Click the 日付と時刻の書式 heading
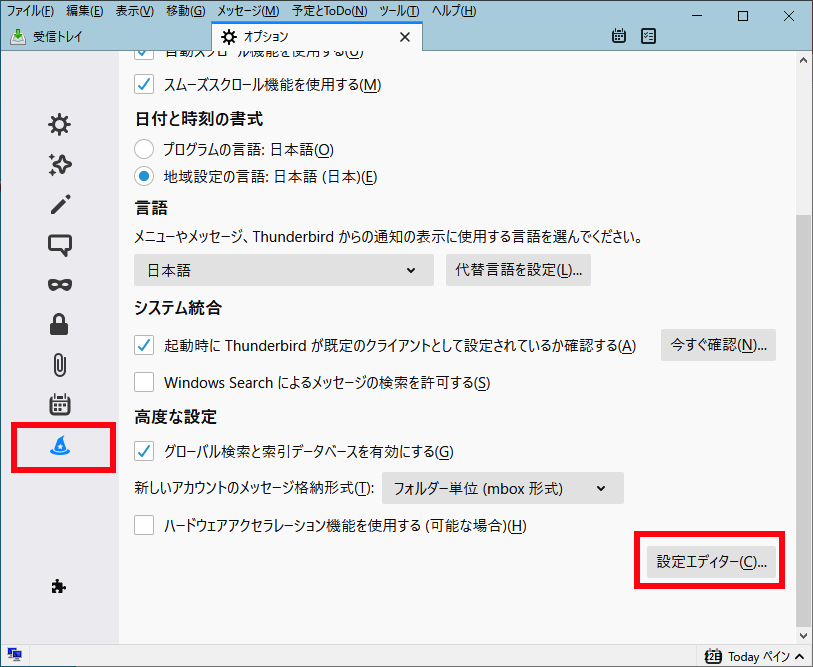Viewport: 813px width, 667px height. click(199, 119)
